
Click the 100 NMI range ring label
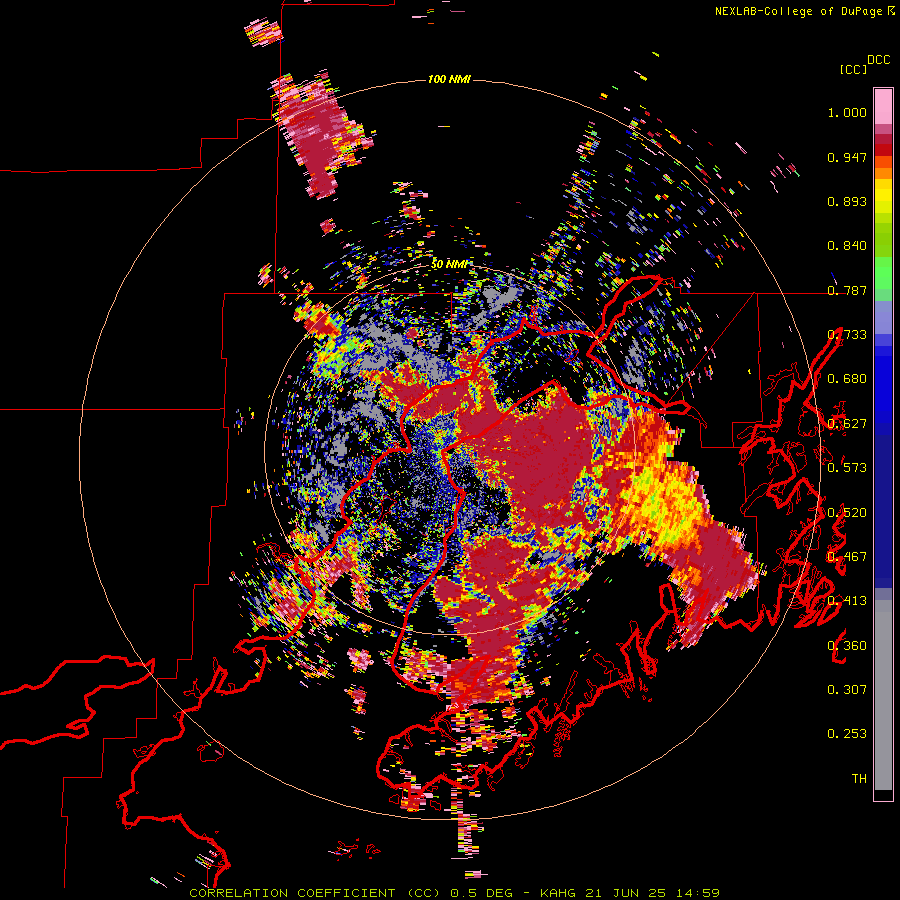point(449,79)
